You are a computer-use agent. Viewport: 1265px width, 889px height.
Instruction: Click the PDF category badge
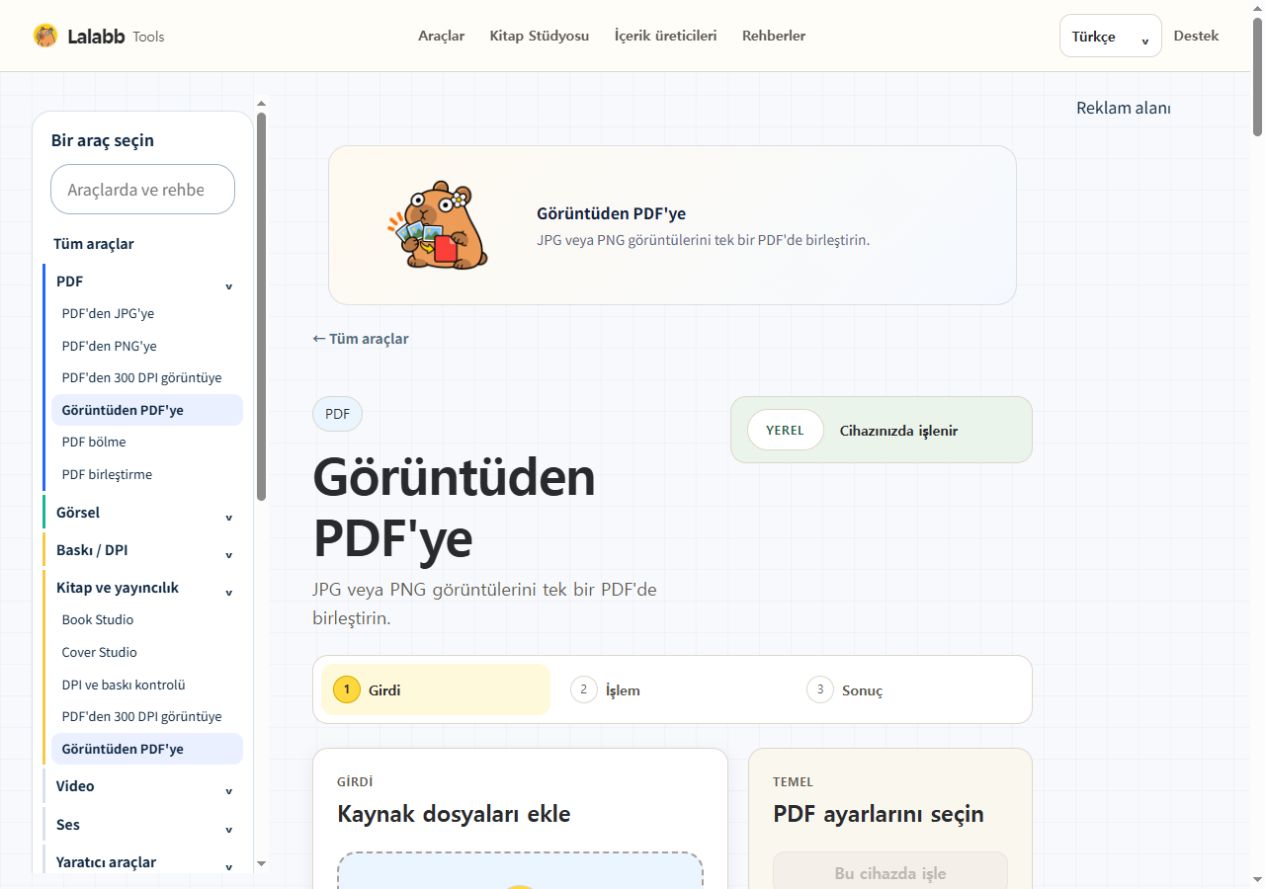click(337, 414)
